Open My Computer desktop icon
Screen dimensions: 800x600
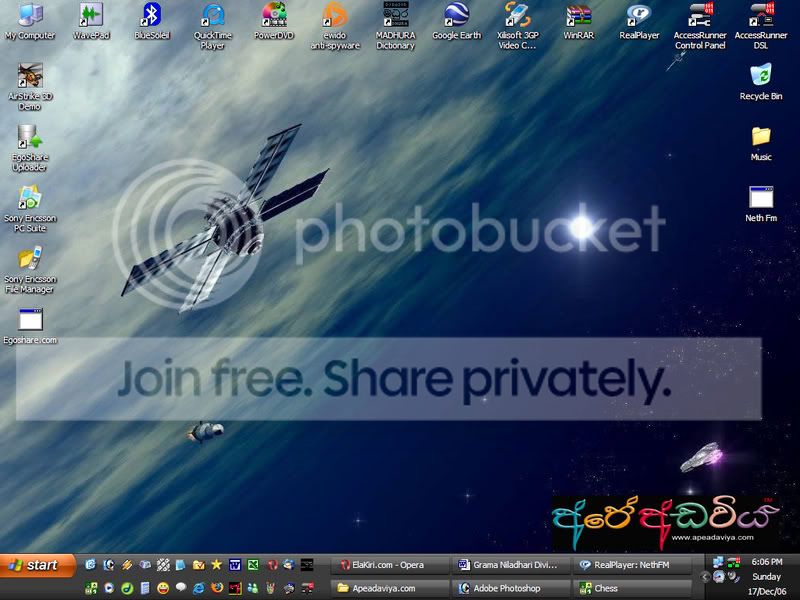click(x=30, y=21)
